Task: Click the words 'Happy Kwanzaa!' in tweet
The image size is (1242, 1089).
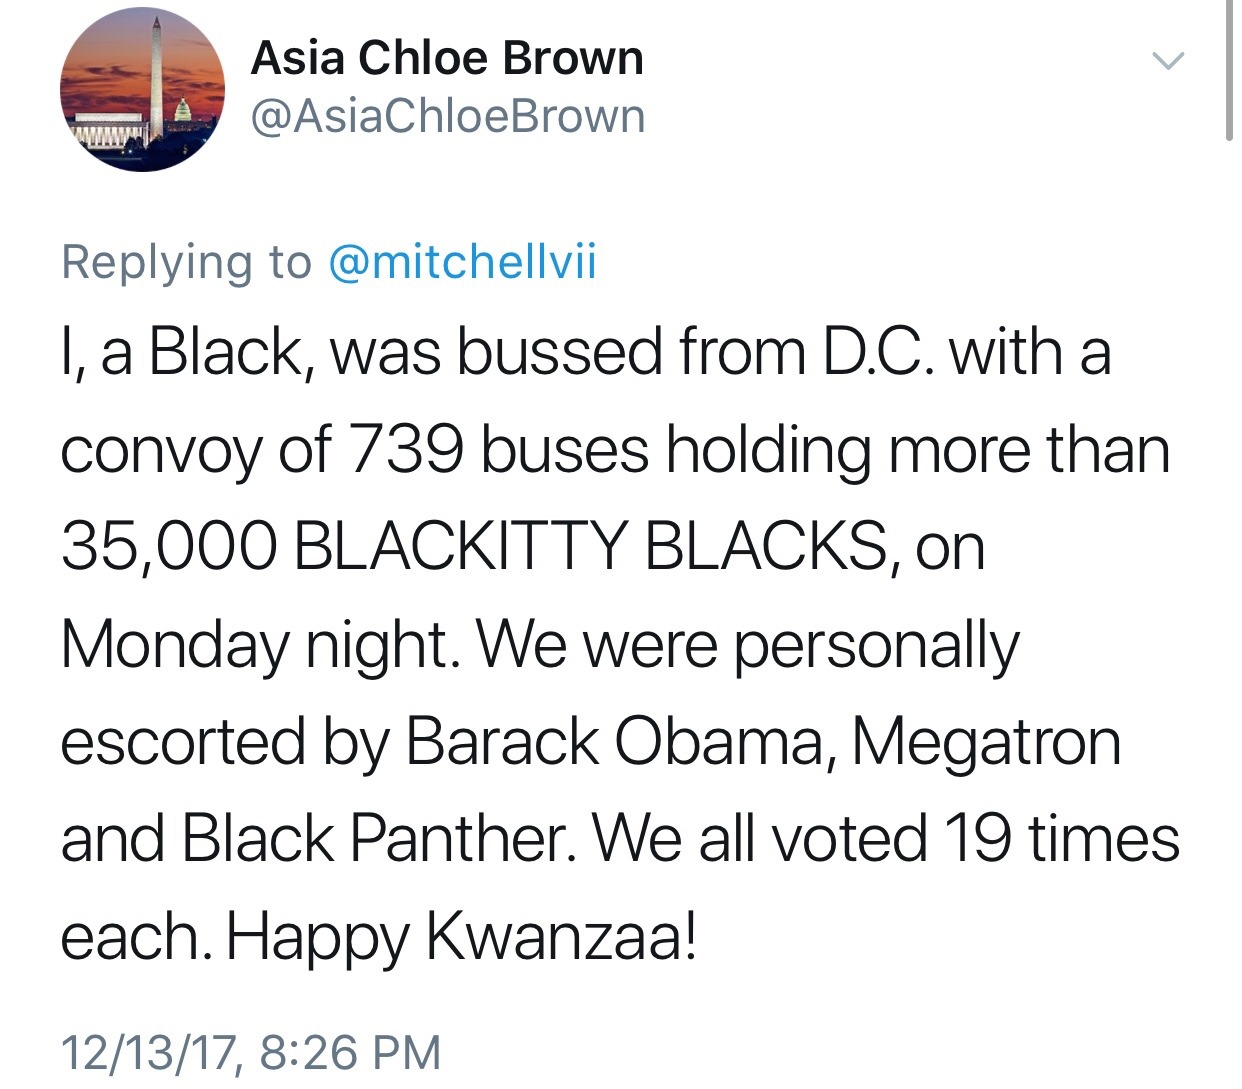Action: point(461,936)
